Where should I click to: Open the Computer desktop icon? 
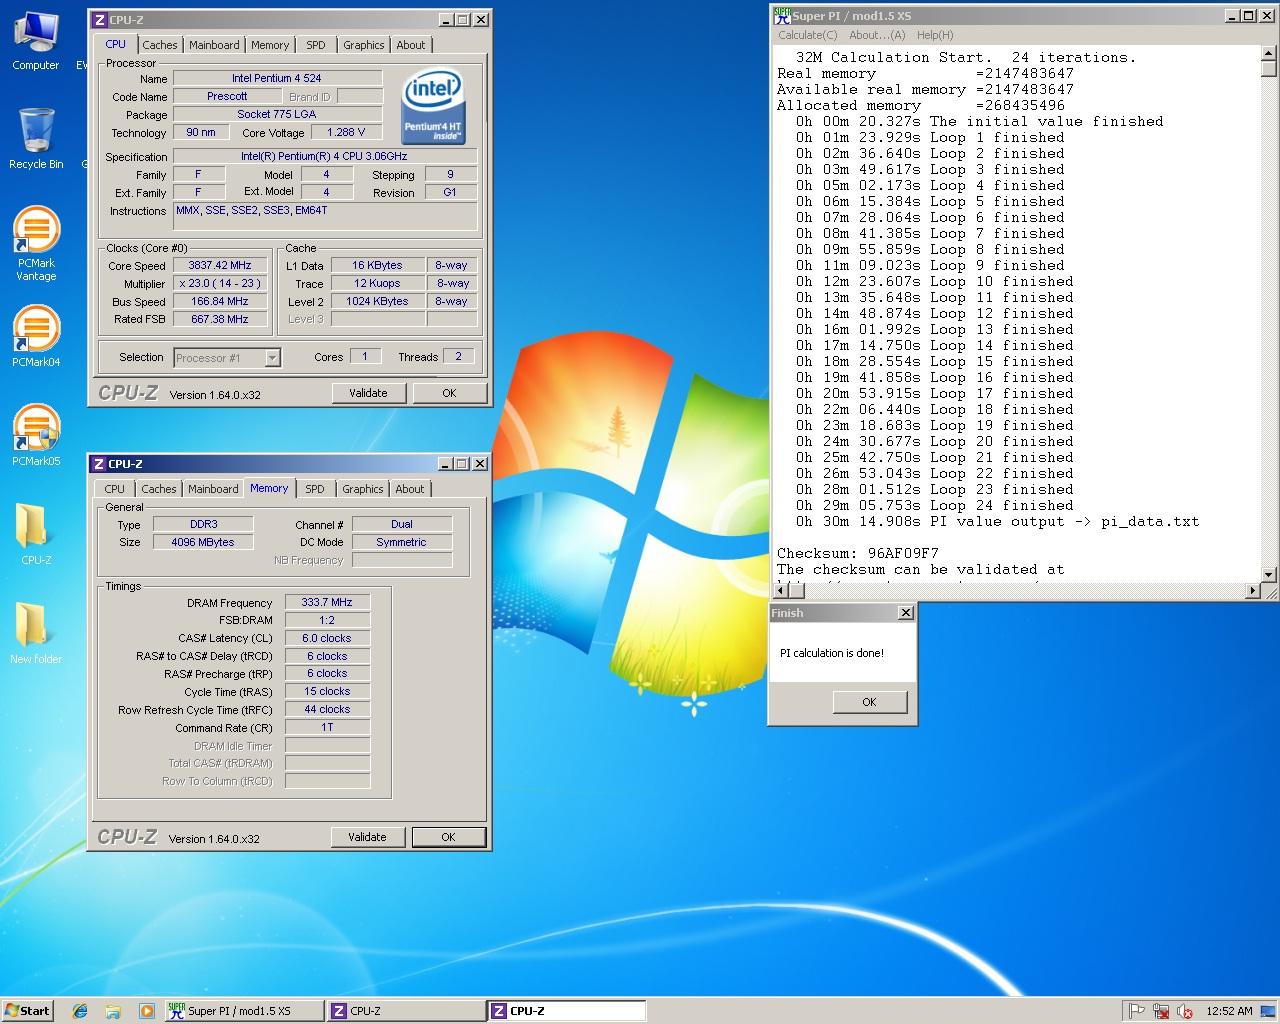coord(36,40)
